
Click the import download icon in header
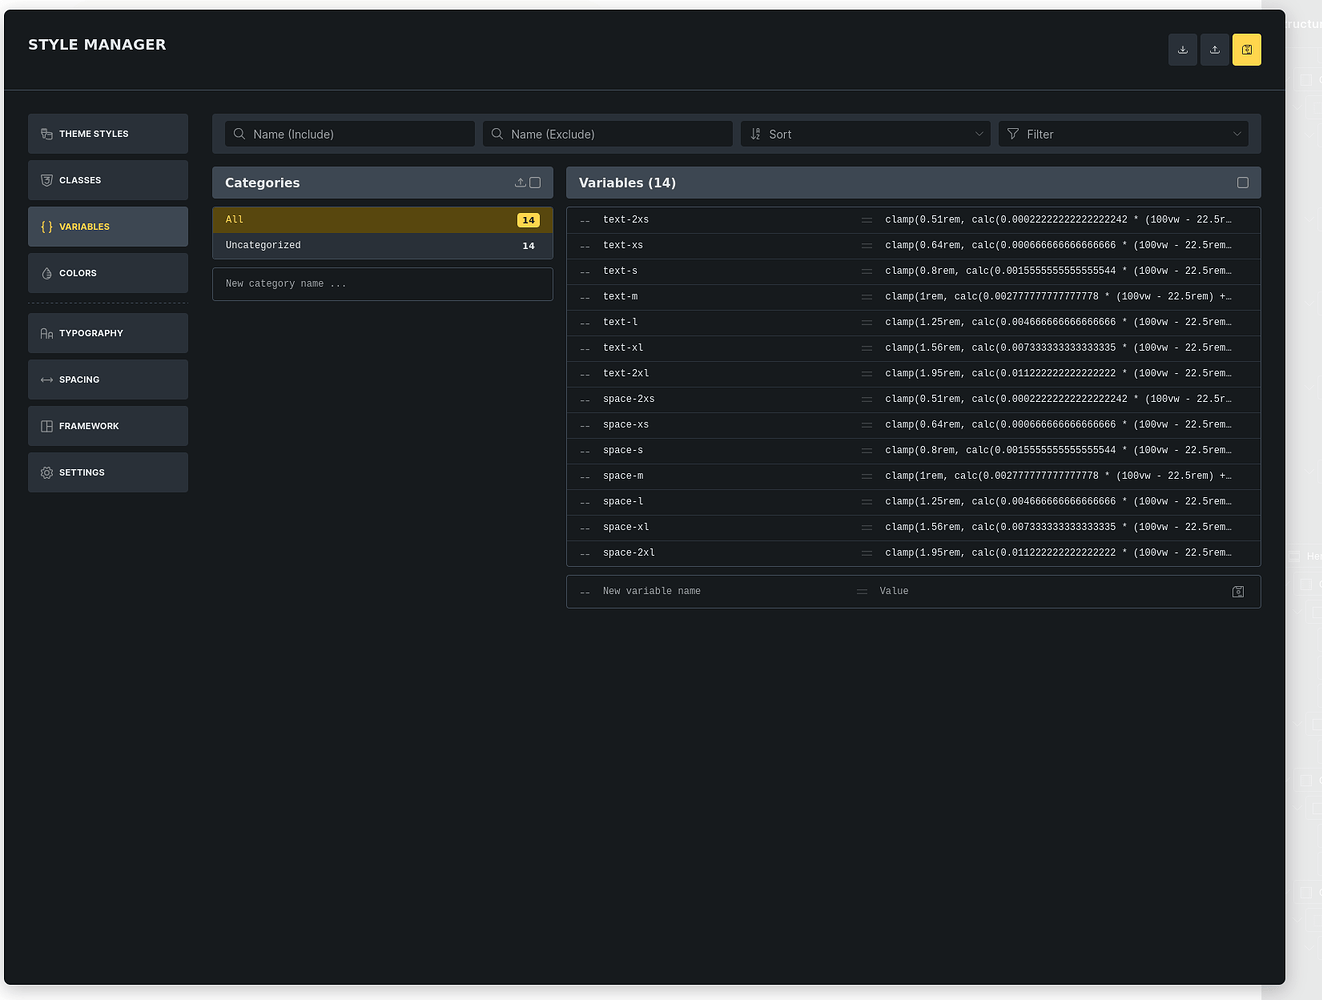(1182, 49)
